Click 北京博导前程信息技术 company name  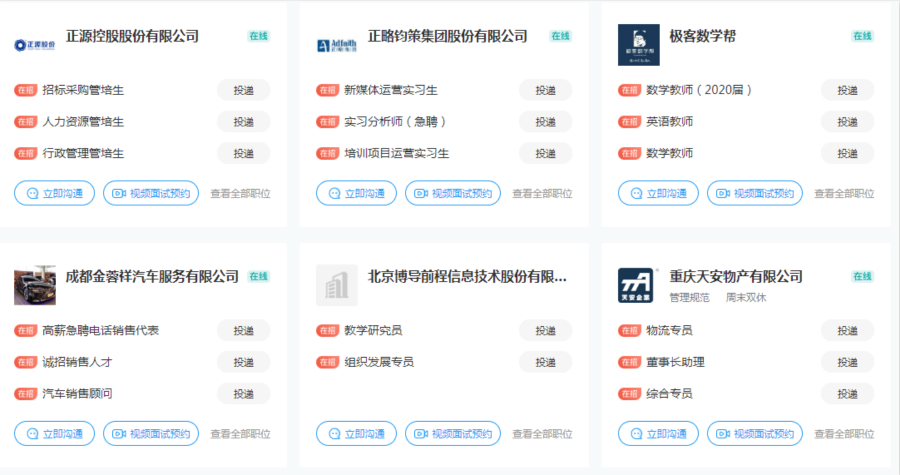point(467,276)
